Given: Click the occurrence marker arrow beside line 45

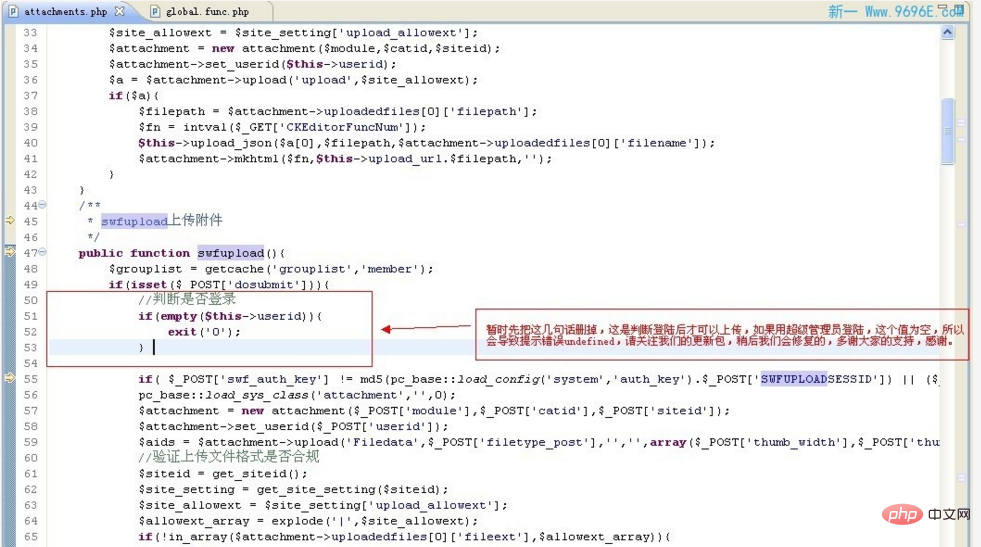Looking at the screenshot, I should click(x=10, y=220).
